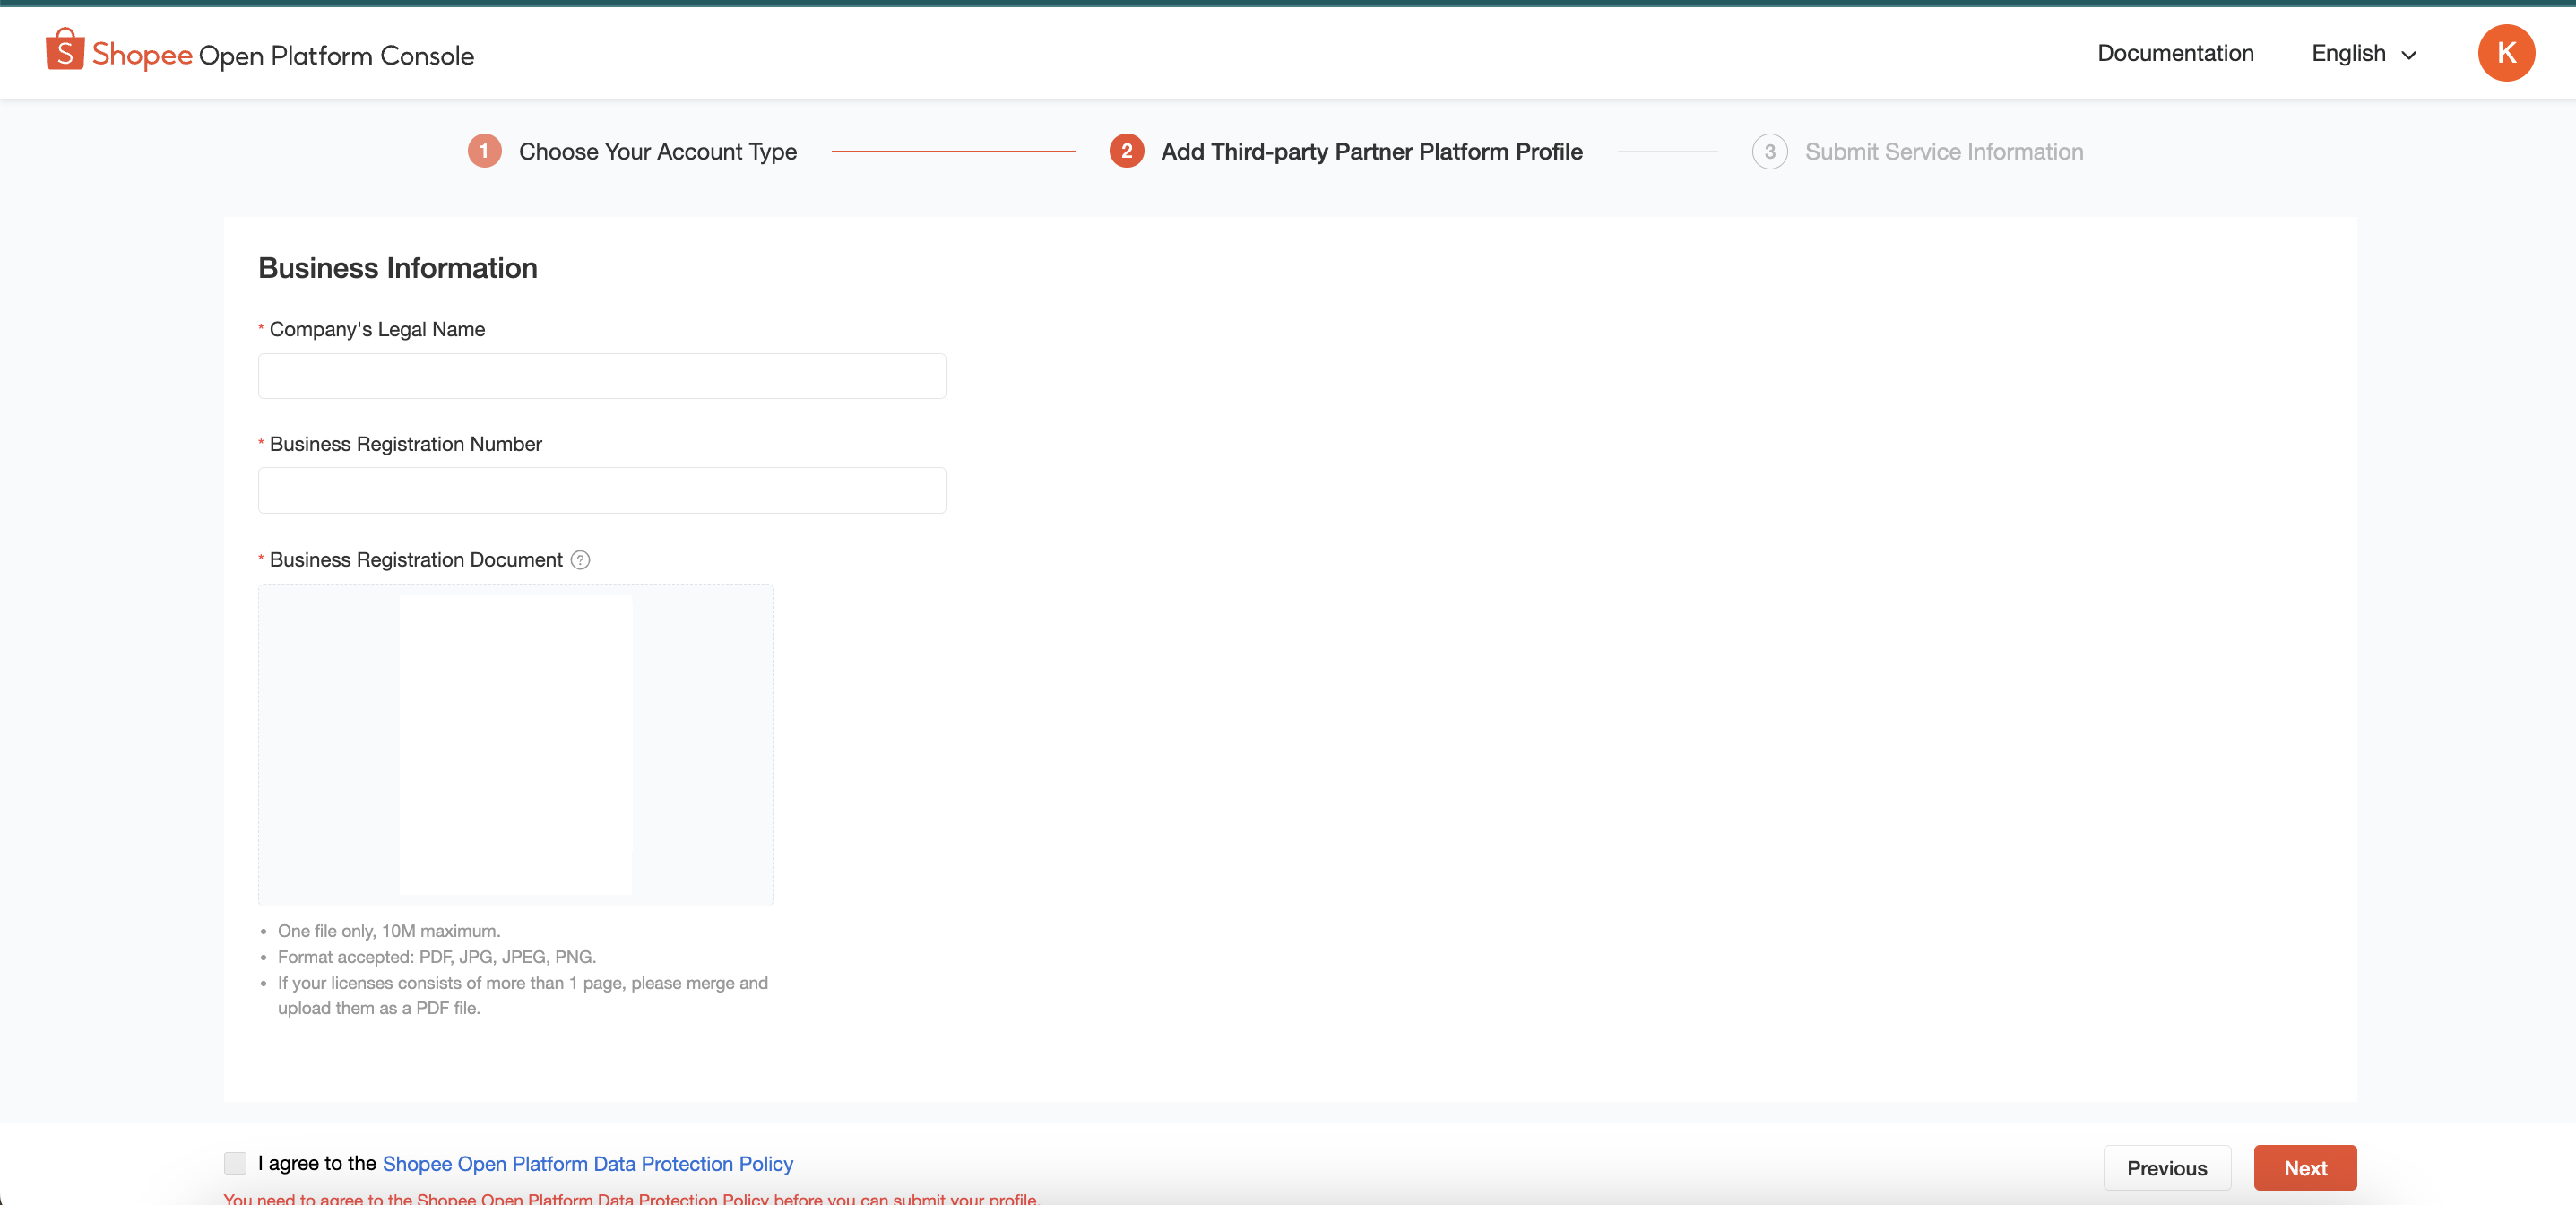The image size is (2576, 1205).
Task: Expand the chevron next to English
Action: coord(2408,55)
